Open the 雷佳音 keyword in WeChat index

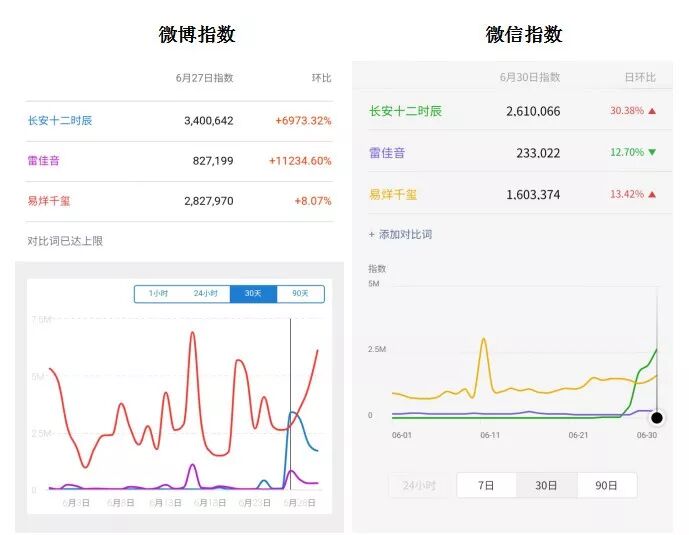click(x=387, y=153)
